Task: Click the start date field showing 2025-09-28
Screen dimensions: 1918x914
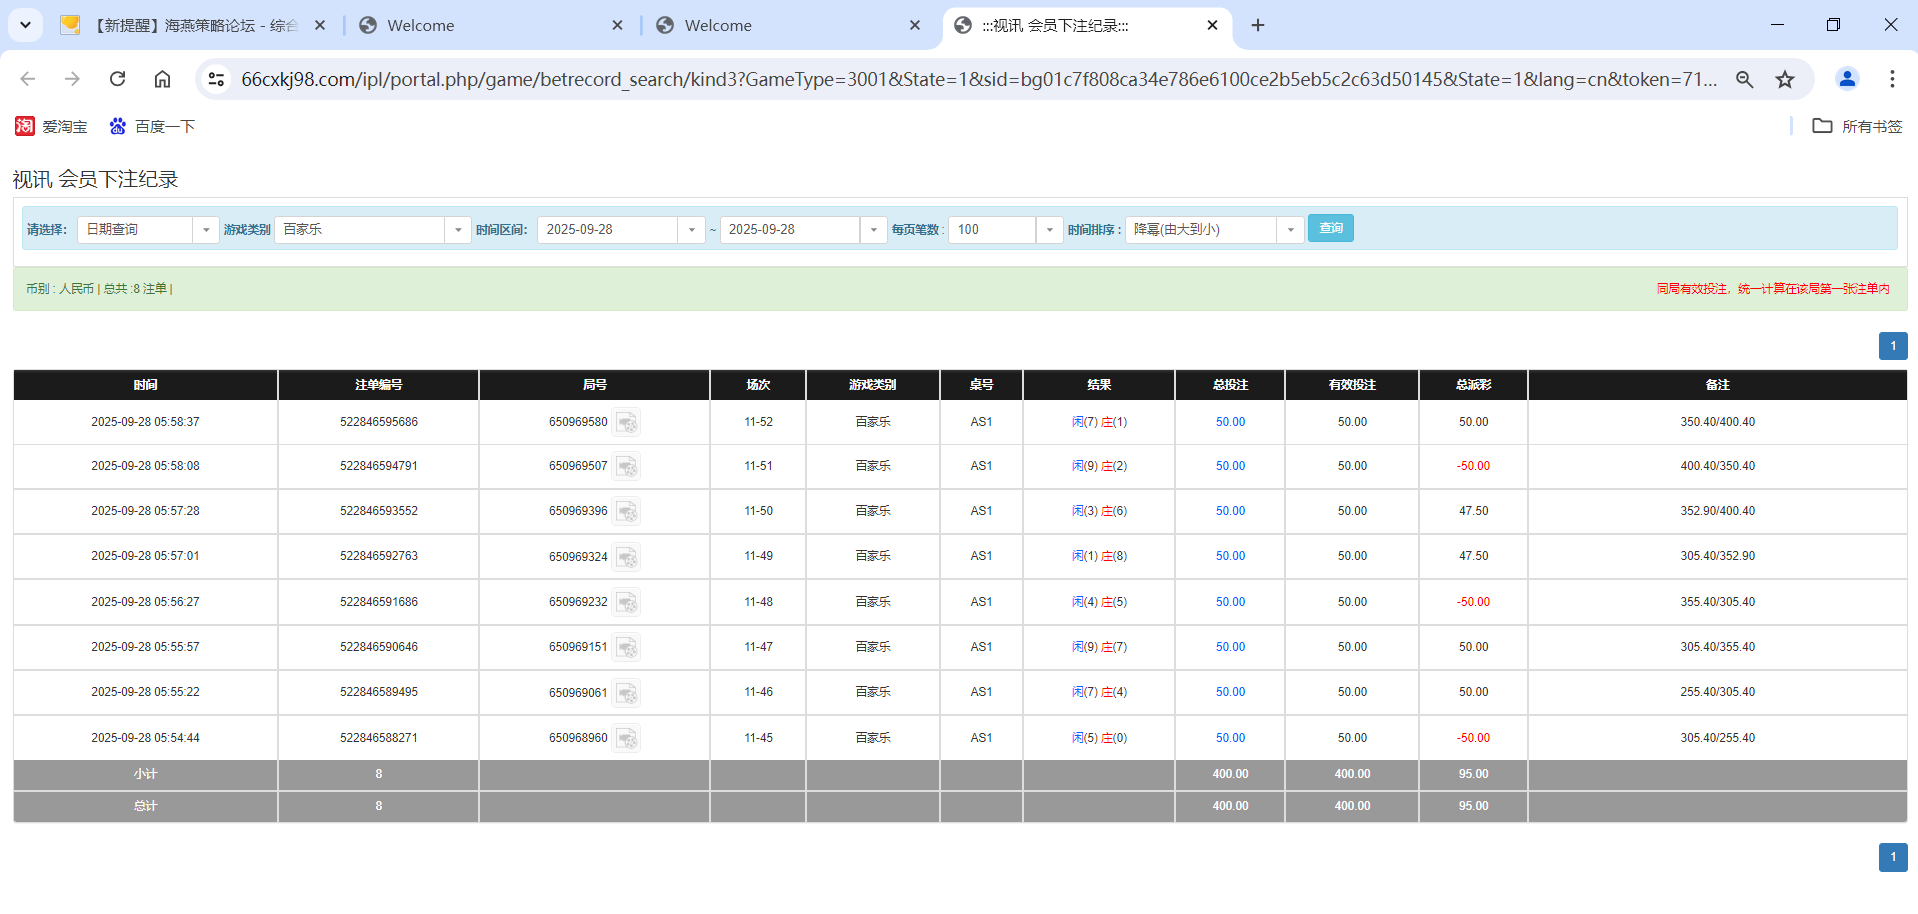Action: [608, 229]
